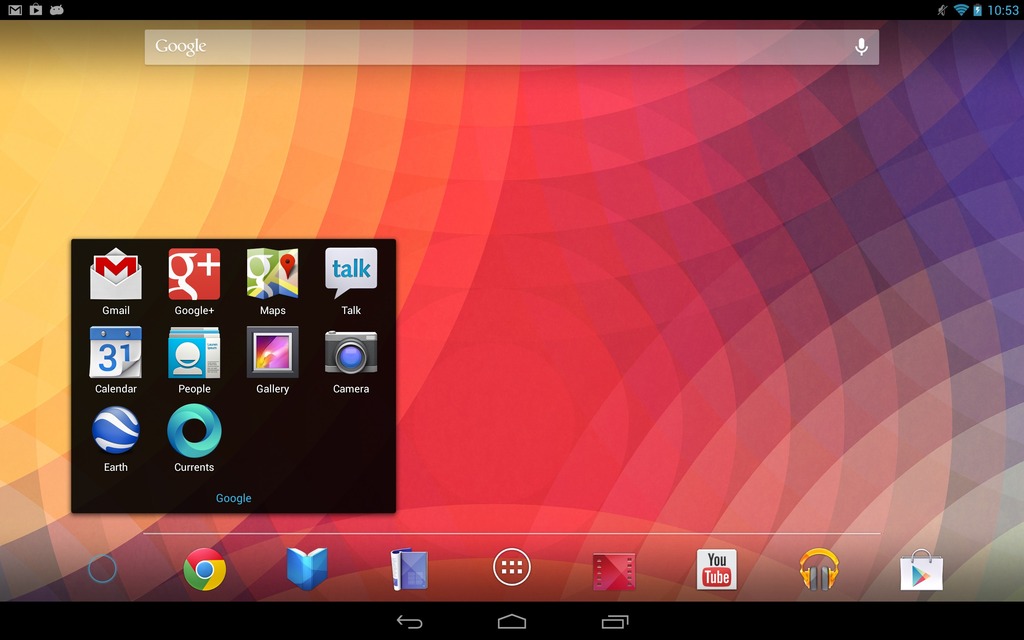The width and height of the screenshot is (1024, 640).
Task: Tap the battery charging indicator
Action: (x=977, y=10)
